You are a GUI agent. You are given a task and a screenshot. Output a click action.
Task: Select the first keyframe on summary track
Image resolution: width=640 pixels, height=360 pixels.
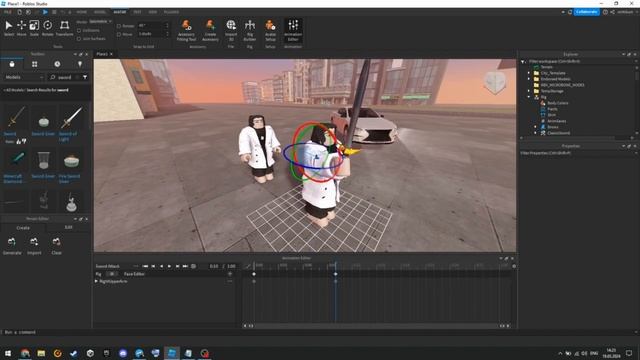click(254, 274)
